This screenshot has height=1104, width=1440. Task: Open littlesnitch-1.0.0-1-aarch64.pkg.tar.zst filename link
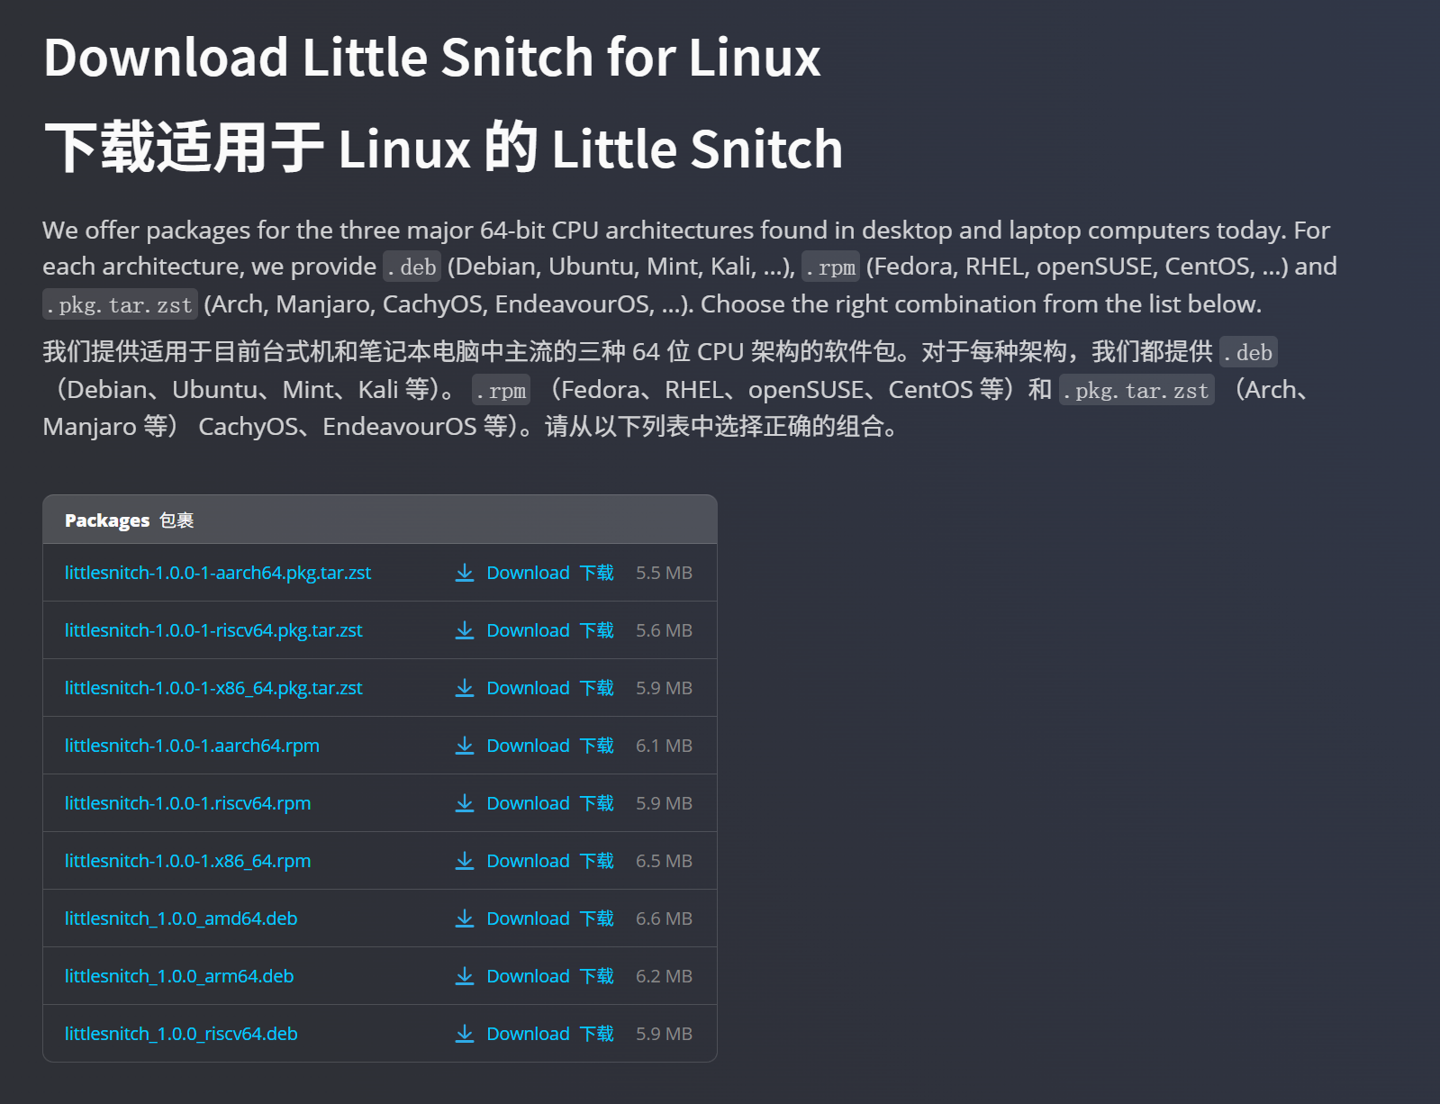pyautogui.click(x=217, y=573)
